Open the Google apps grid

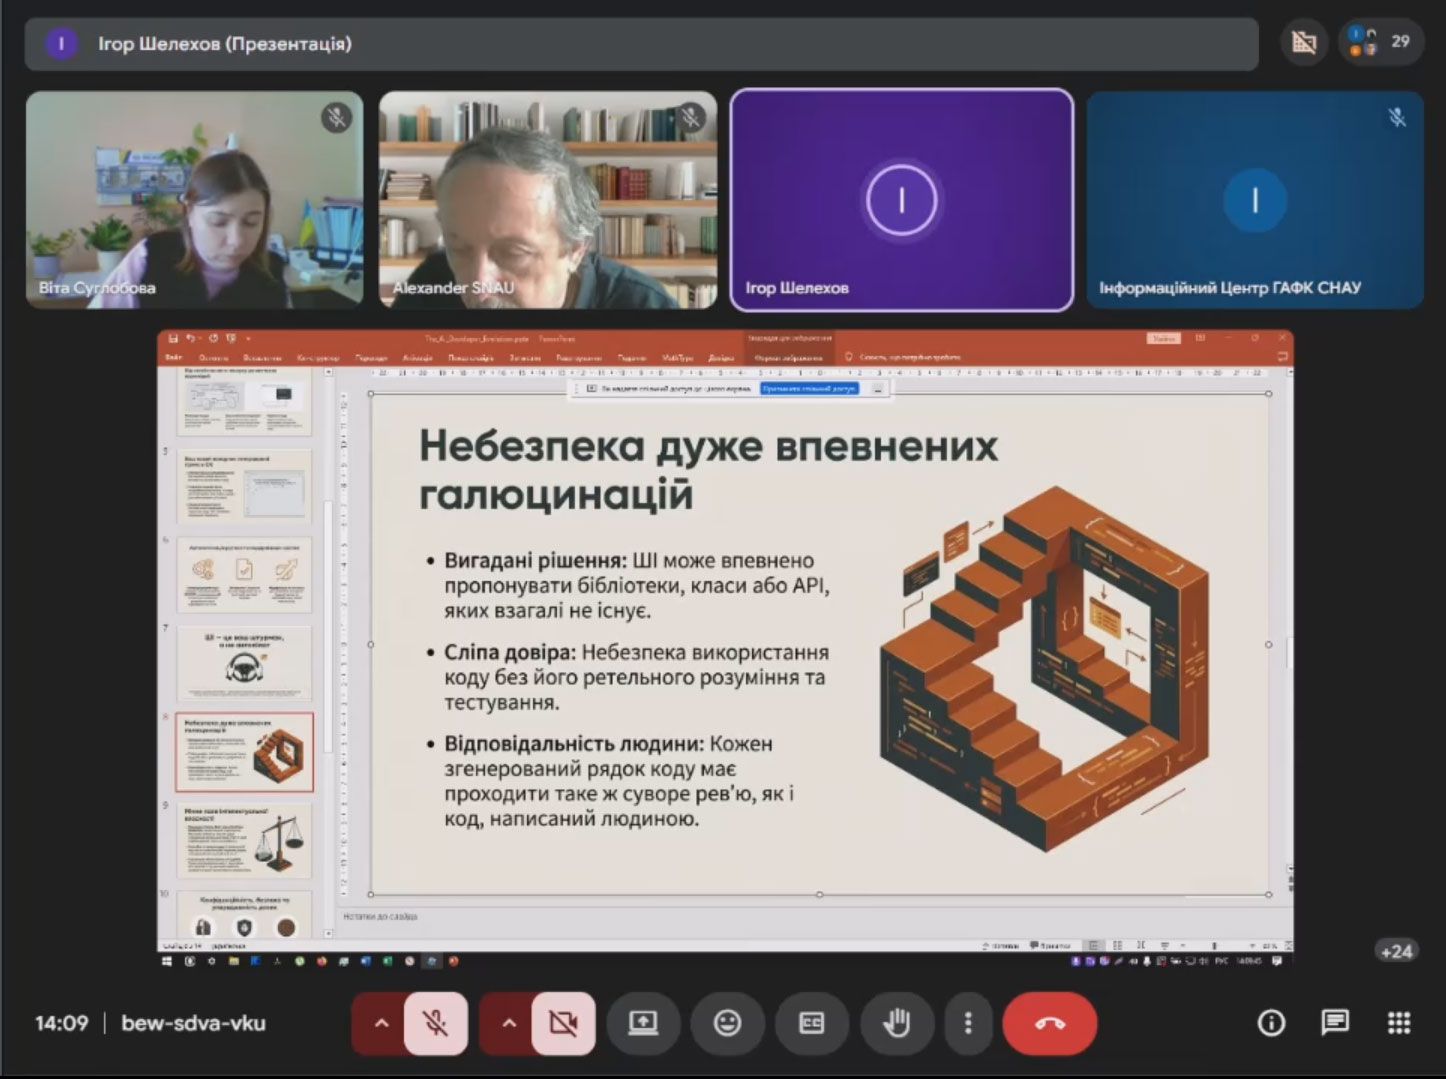pyautogui.click(x=1396, y=1023)
